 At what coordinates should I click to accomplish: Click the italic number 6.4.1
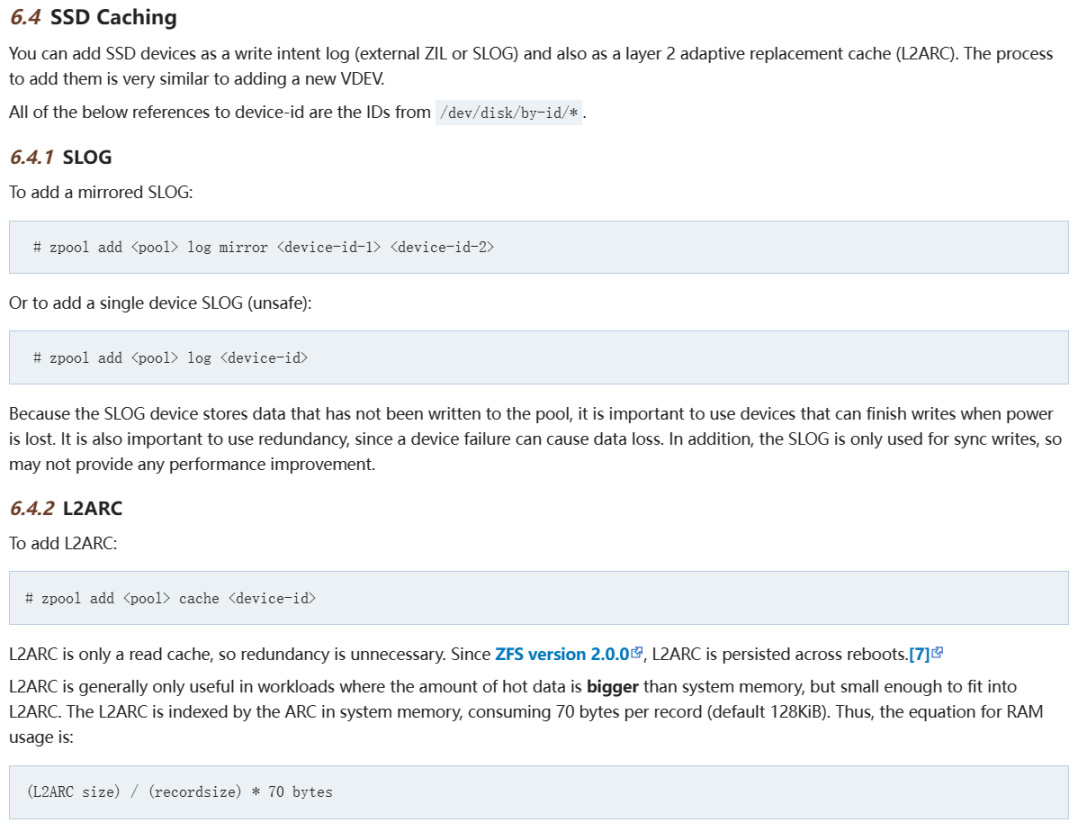[31, 157]
